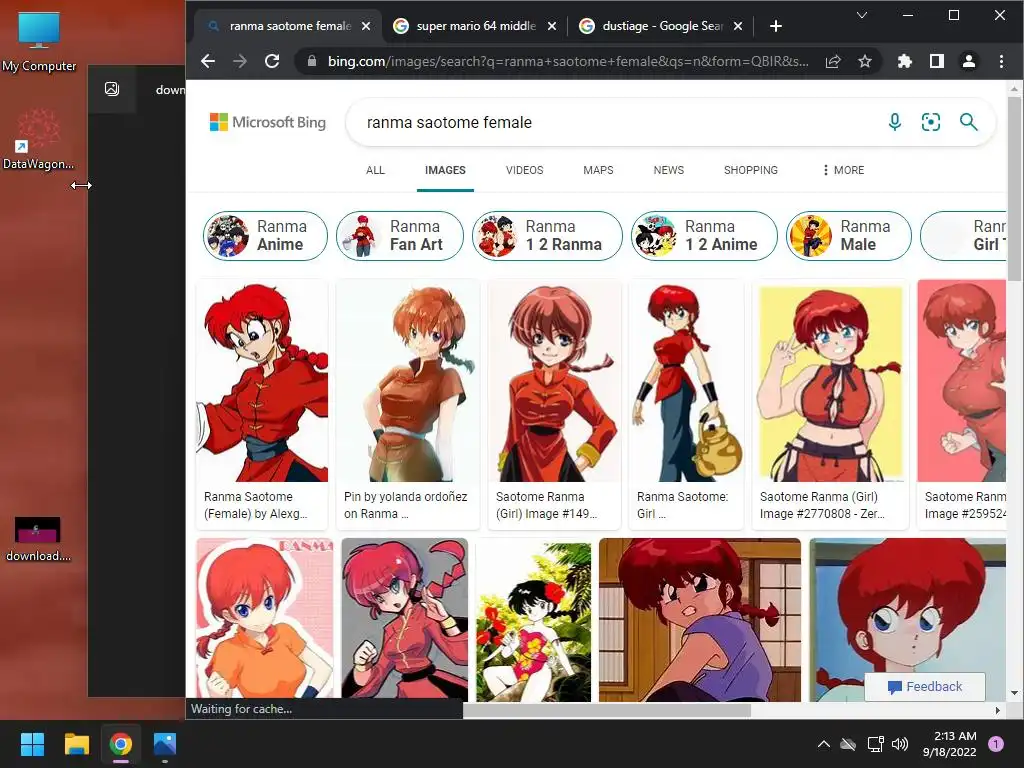Open a new browser tab
The height and width of the screenshot is (768, 1024).
tap(775, 26)
